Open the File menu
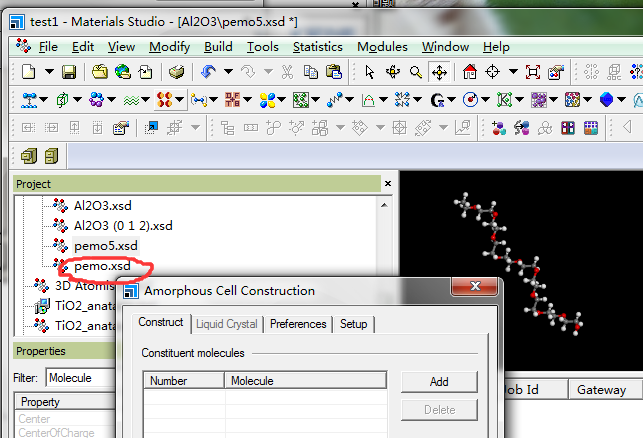 48,47
